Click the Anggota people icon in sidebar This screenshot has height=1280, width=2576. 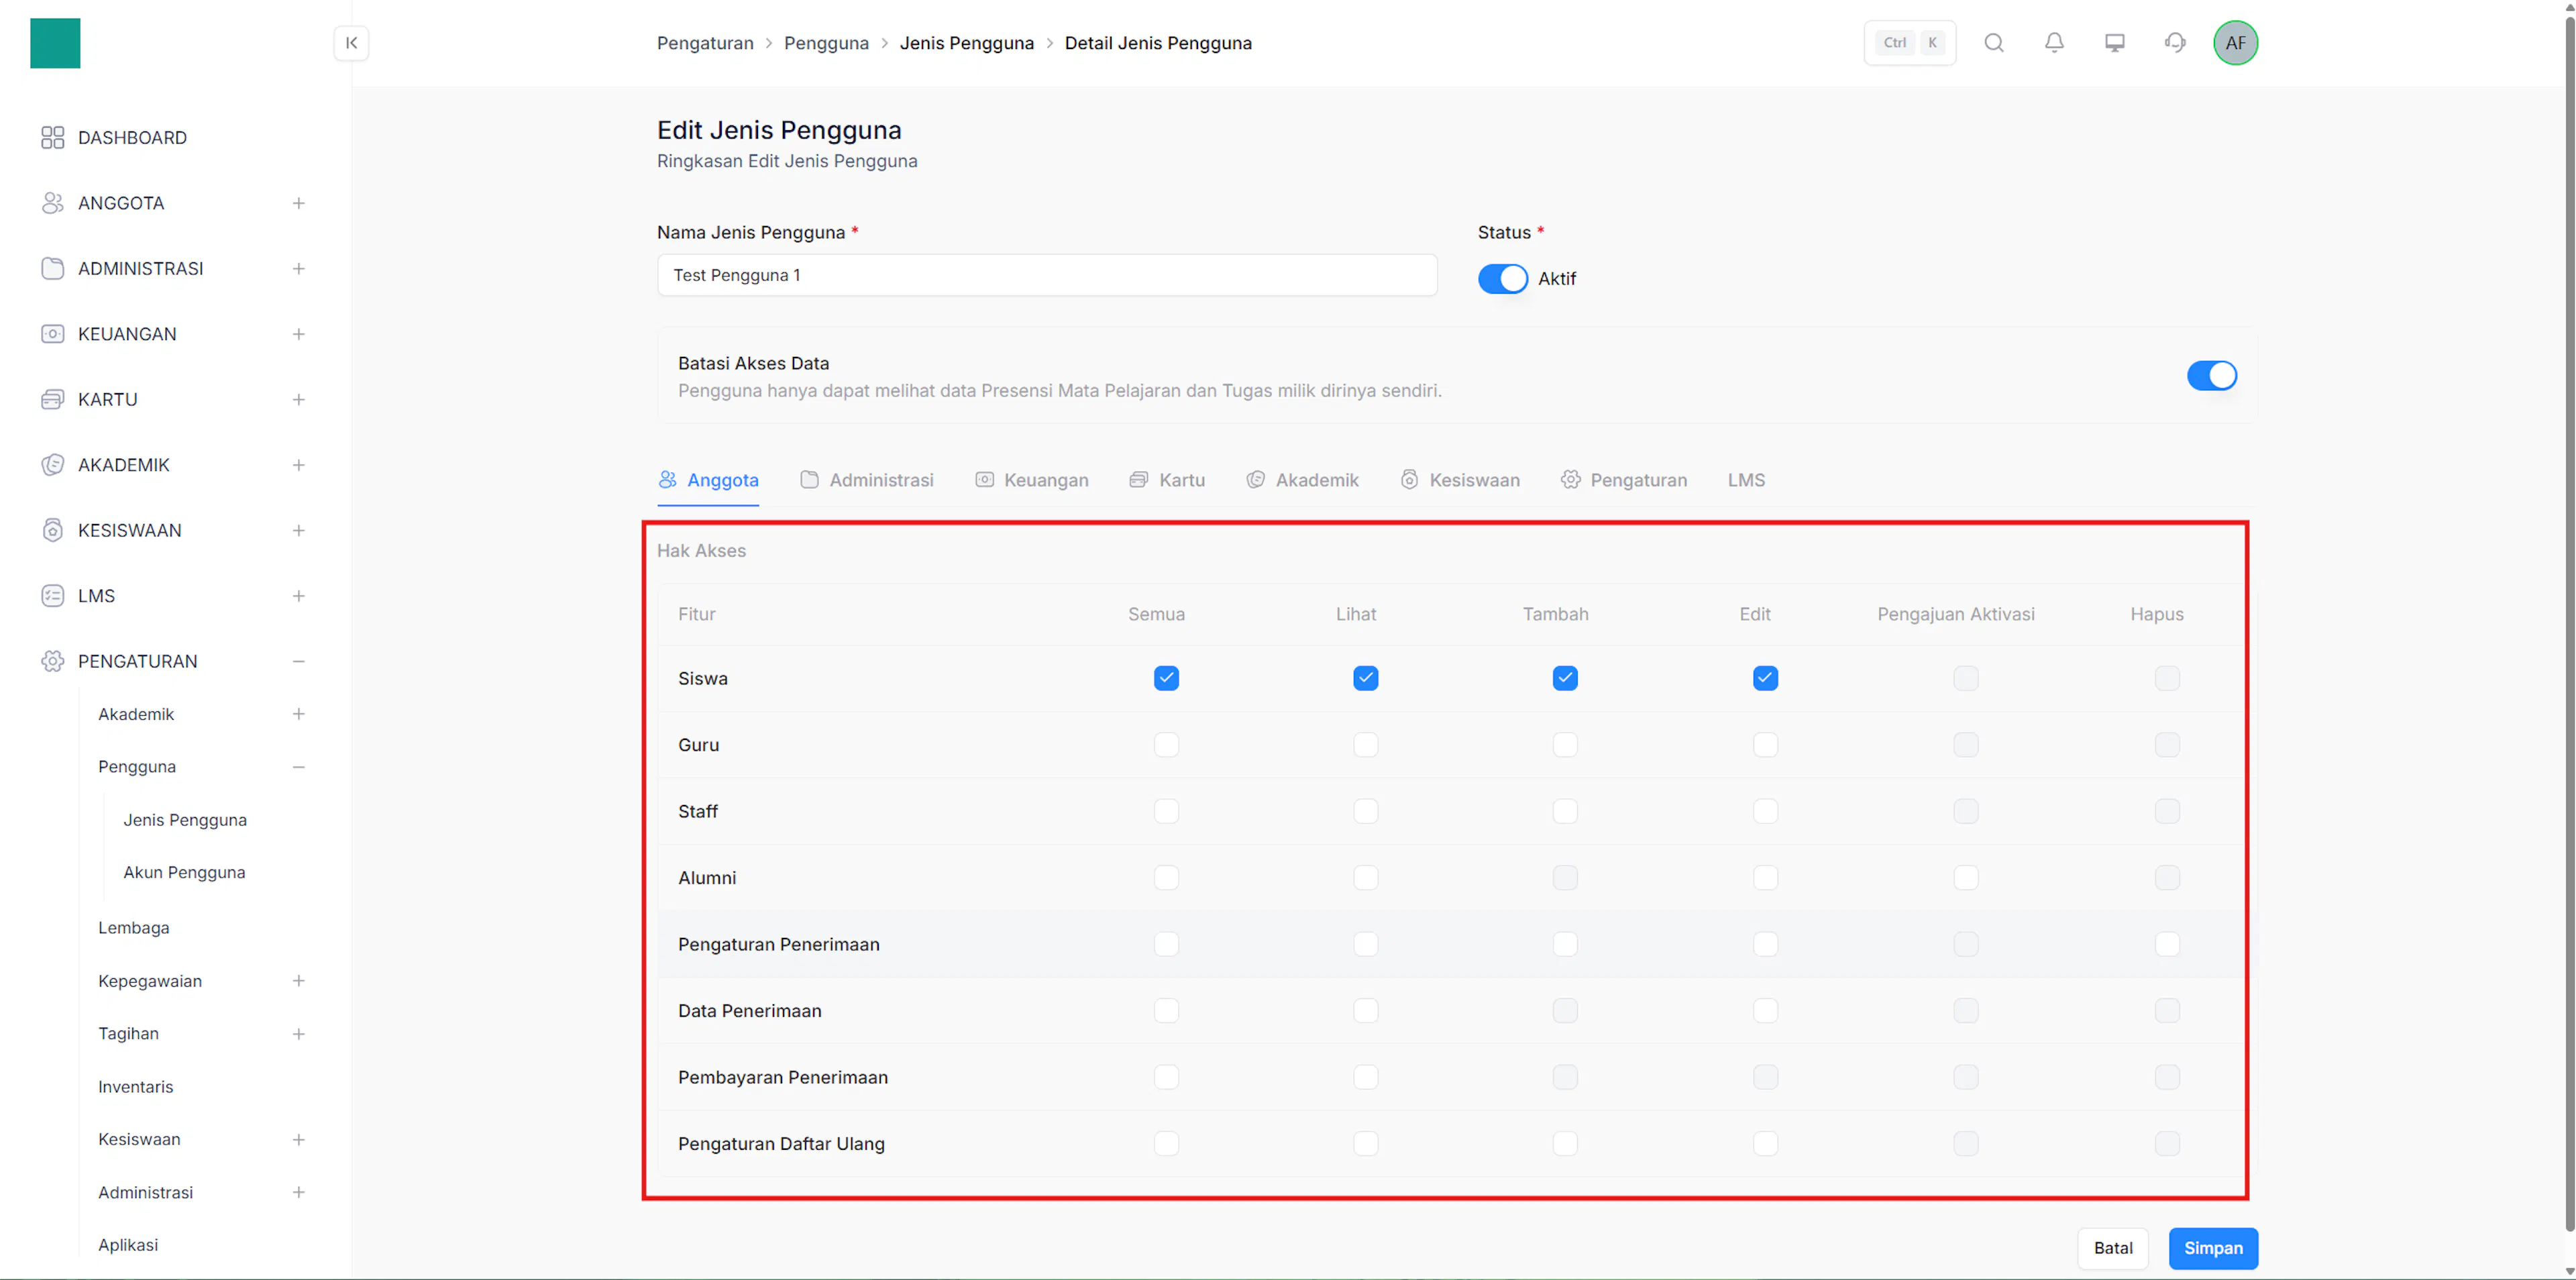53,203
